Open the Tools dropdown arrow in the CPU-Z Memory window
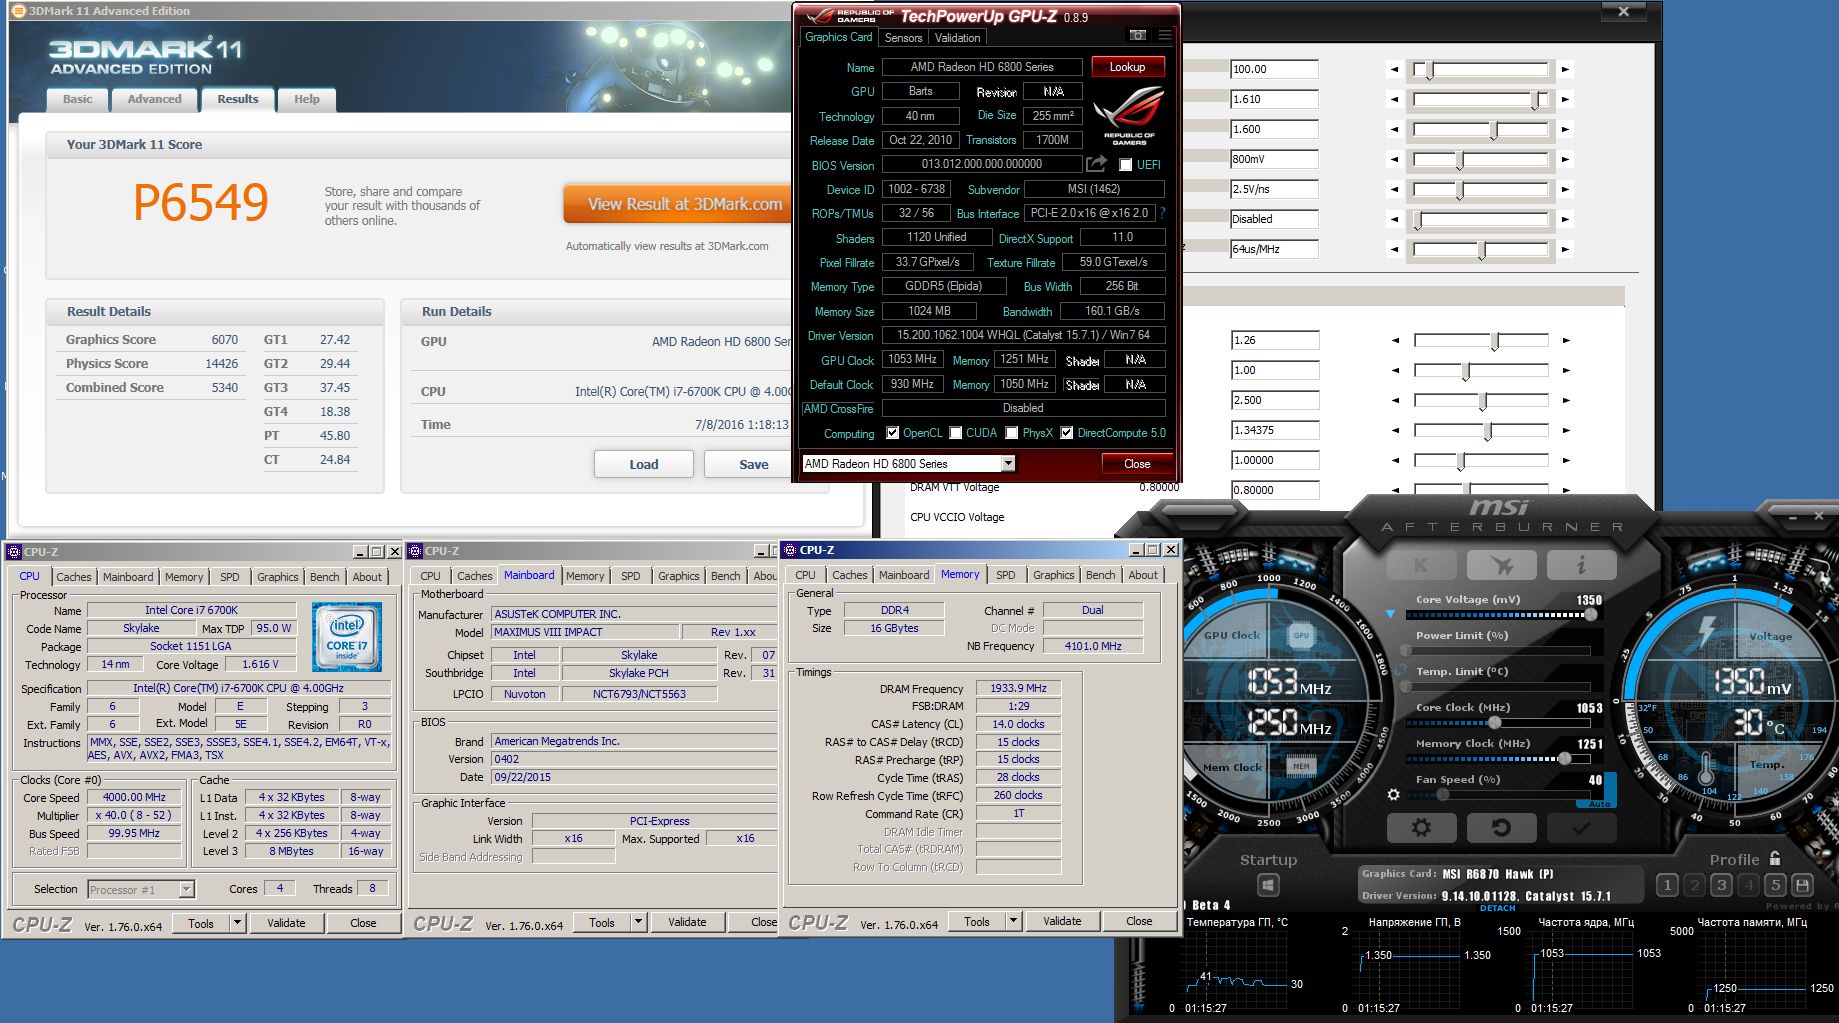1839x1023 pixels. coord(1013,920)
